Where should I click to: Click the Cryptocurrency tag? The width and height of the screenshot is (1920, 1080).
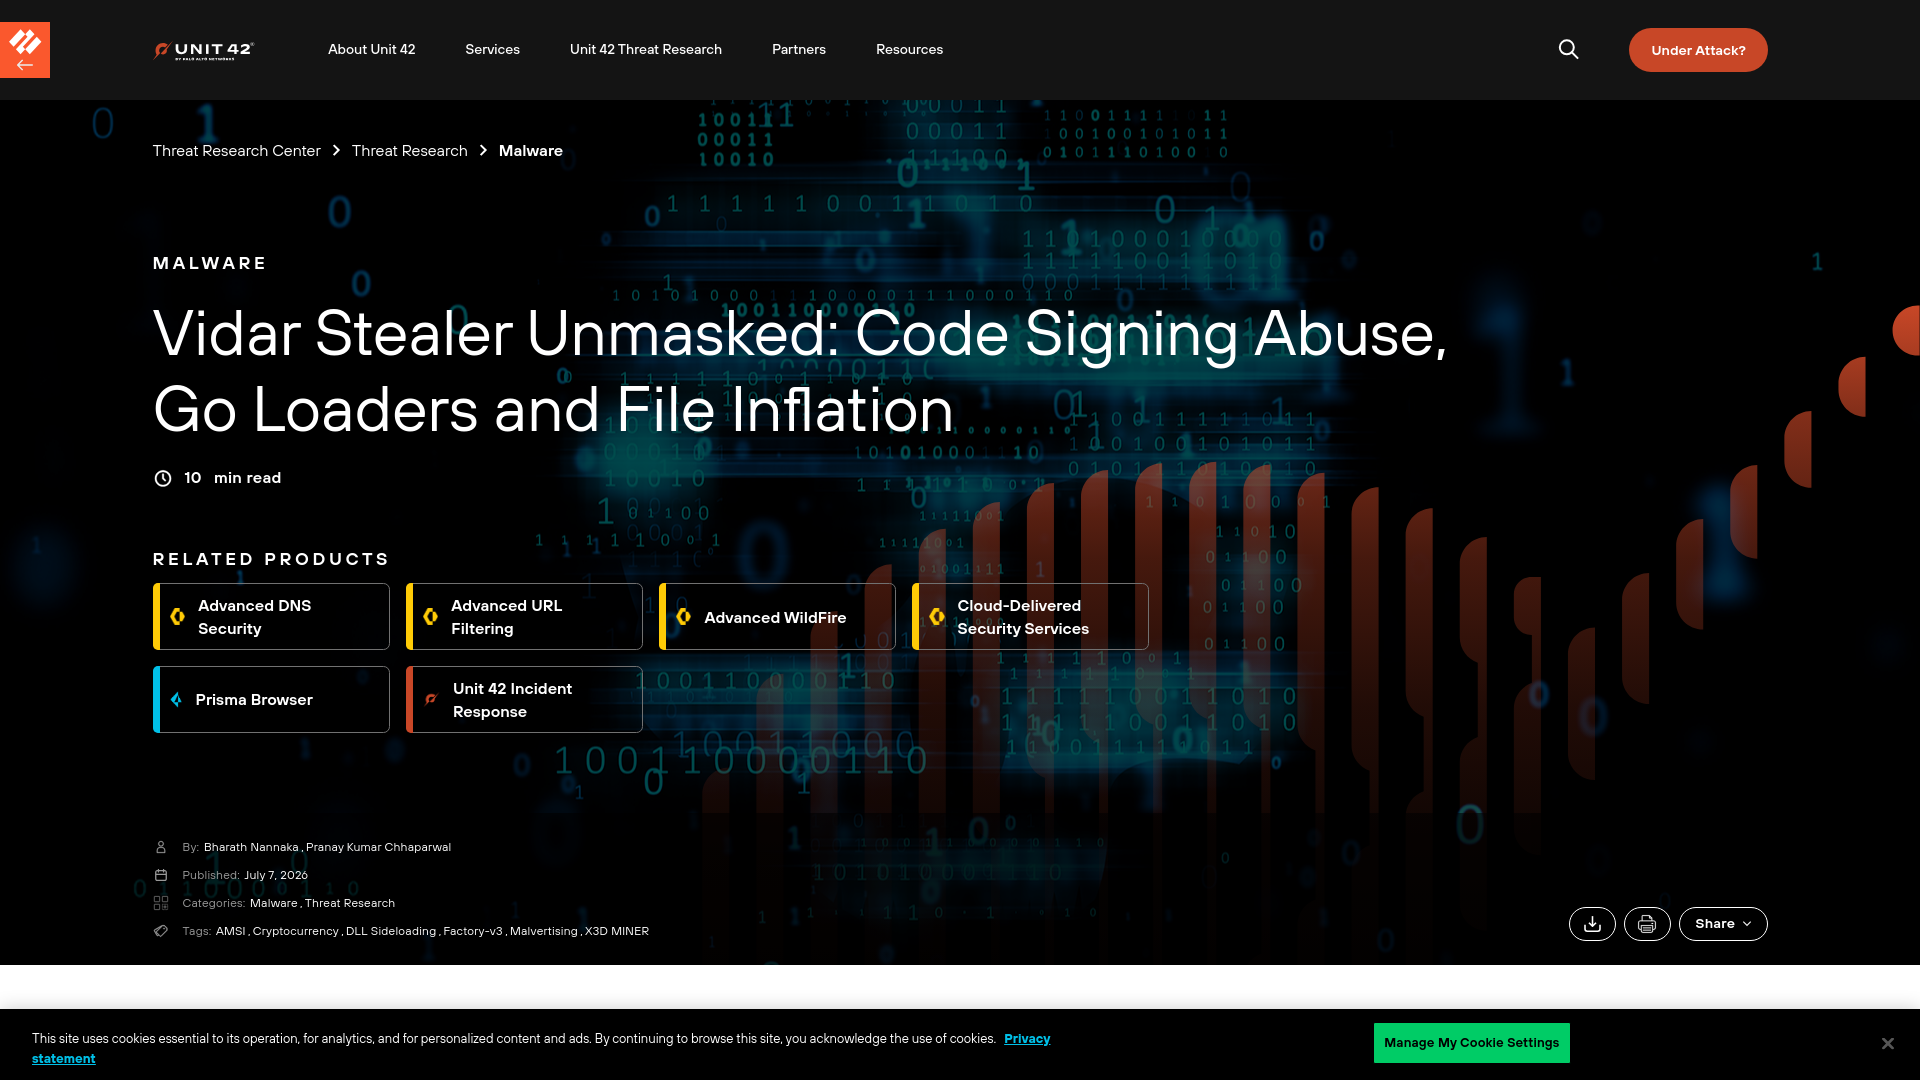(295, 931)
